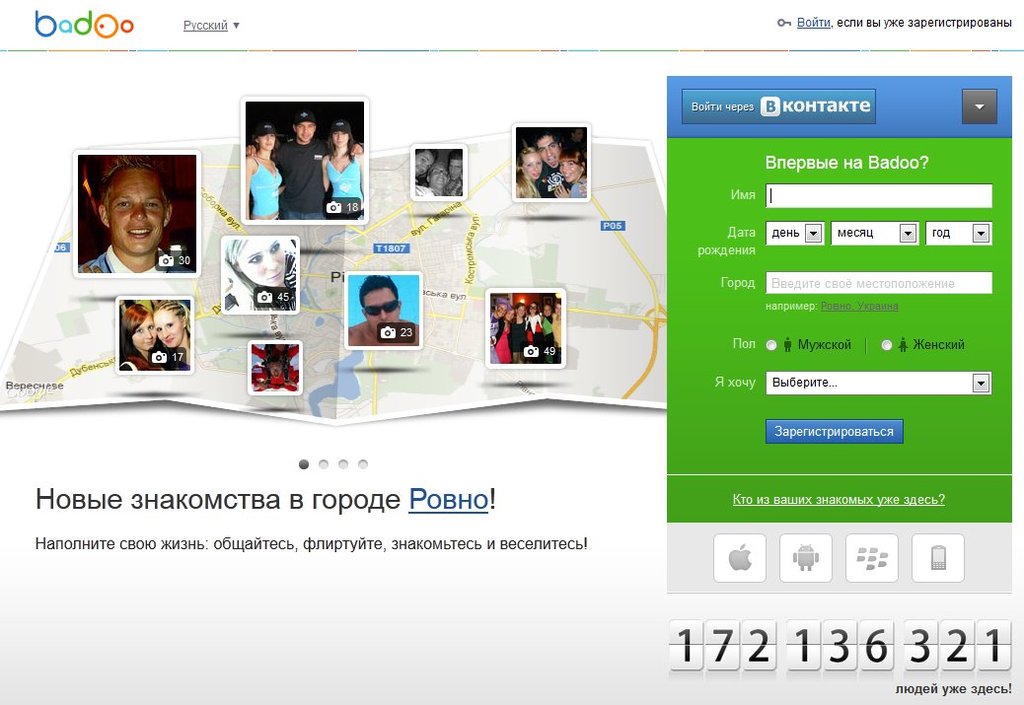The width and height of the screenshot is (1024, 705).
Task: Click the key icon beside Войти
Action: coord(784,23)
